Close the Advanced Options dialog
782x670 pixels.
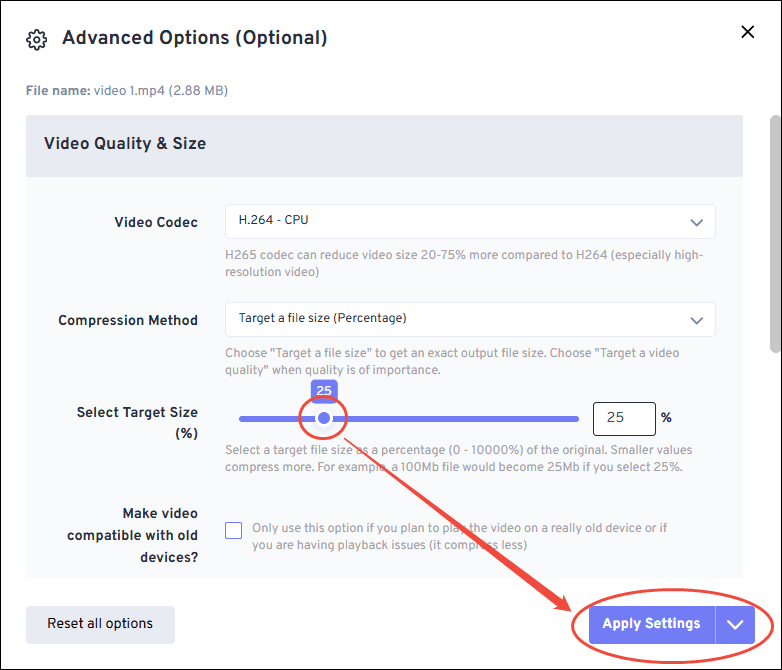point(747,32)
